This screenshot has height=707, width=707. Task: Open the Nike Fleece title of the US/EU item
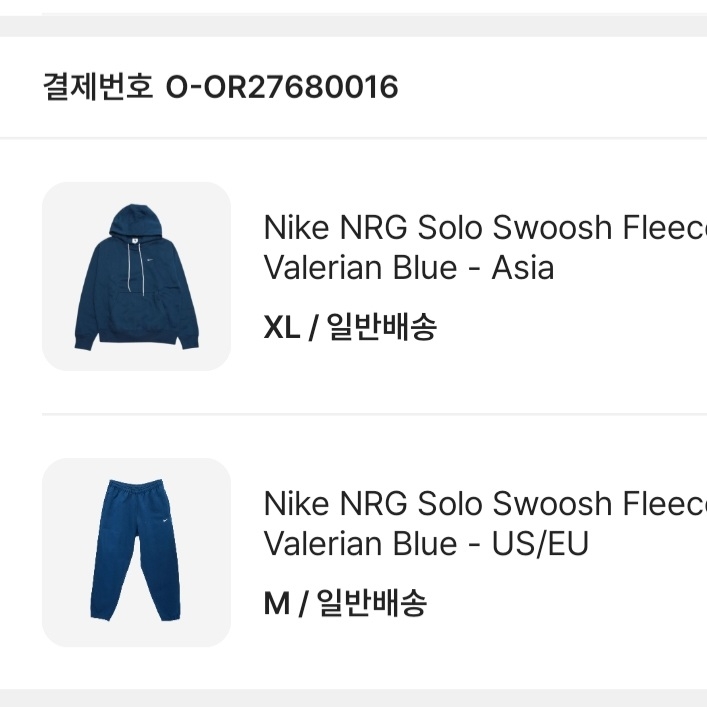(x=485, y=504)
